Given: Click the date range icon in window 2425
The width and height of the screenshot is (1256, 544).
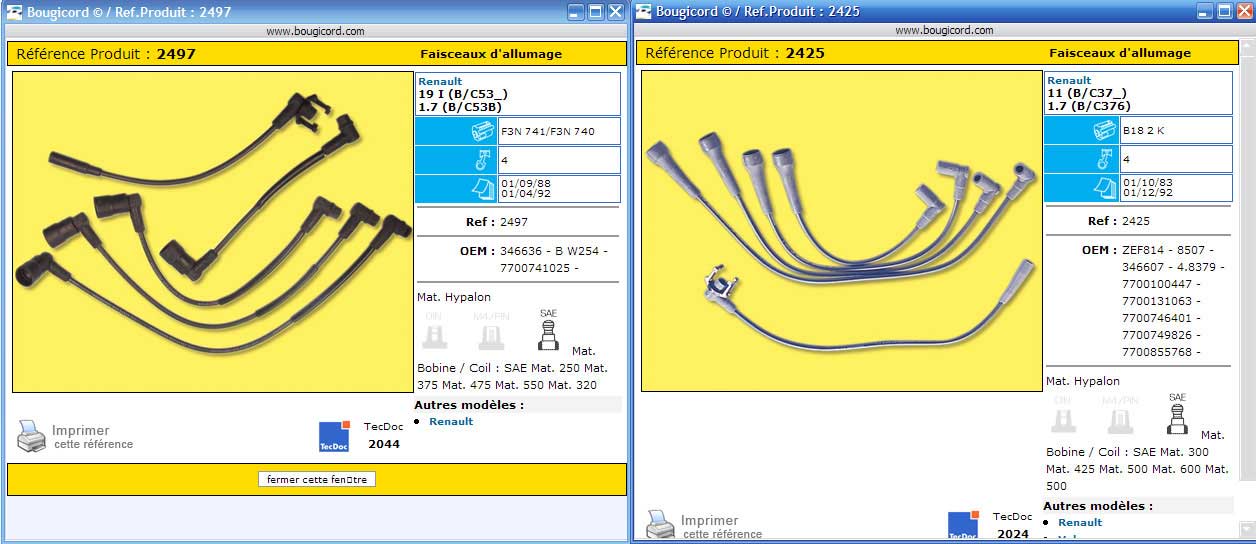Looking at the screenshot, I should pos(1106,188).
